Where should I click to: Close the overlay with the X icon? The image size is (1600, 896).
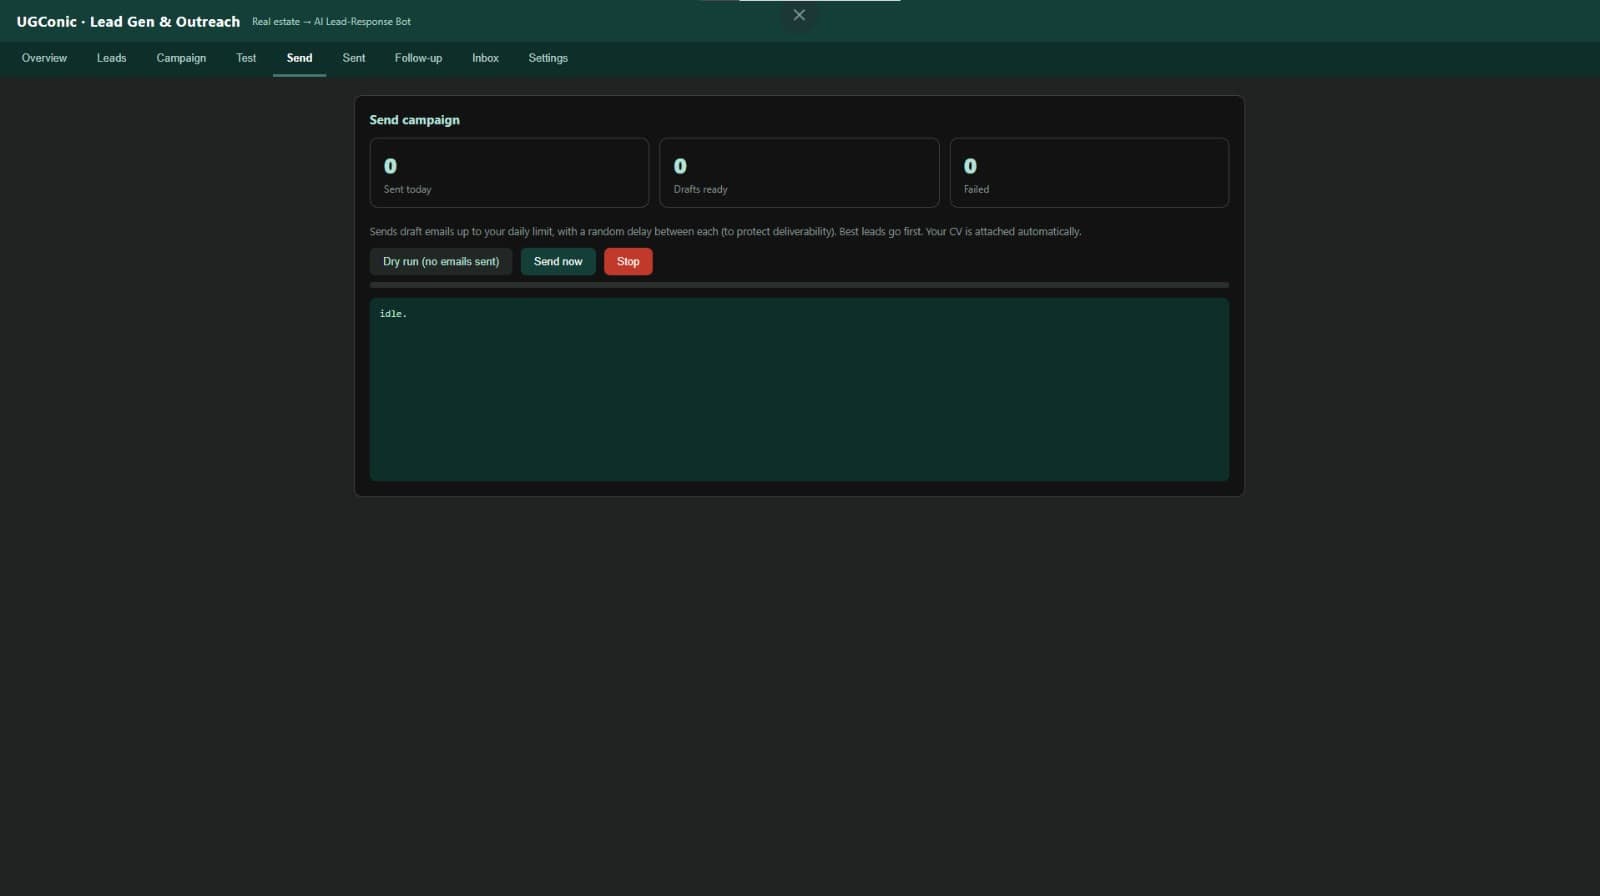(799, 15)
